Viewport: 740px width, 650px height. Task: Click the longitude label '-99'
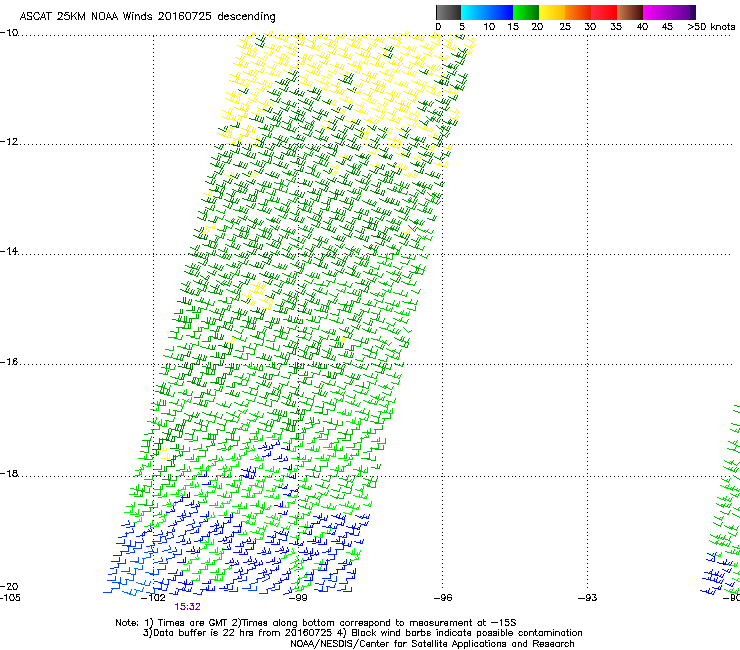pyautogui.click(x=298, y=598)
